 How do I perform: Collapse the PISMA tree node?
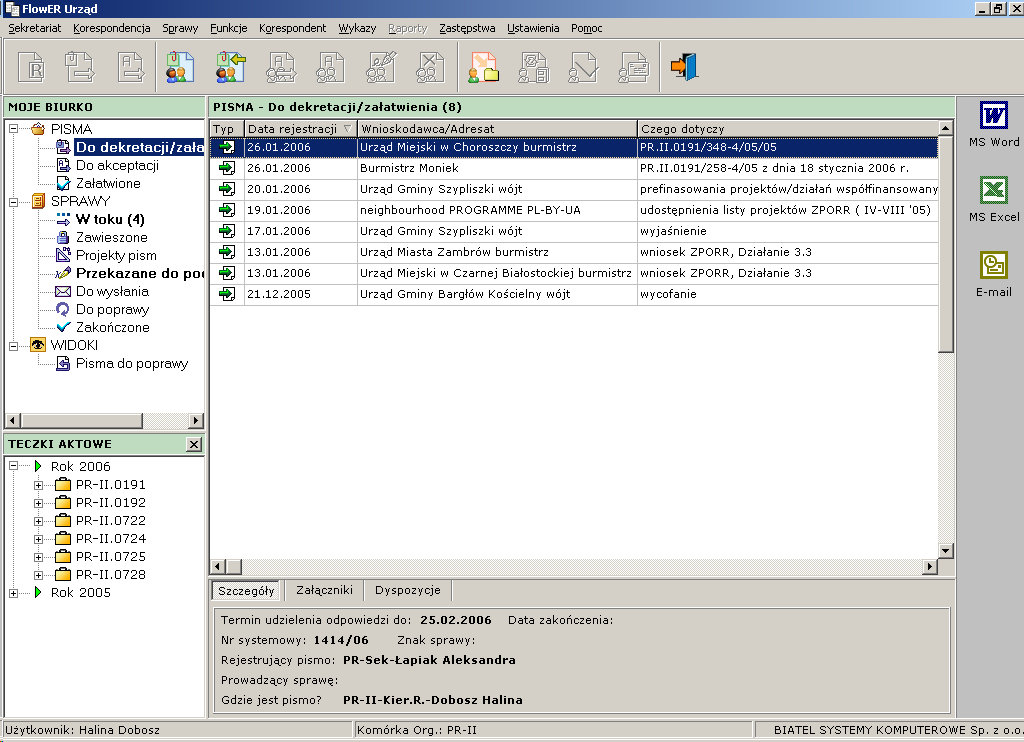13,129
